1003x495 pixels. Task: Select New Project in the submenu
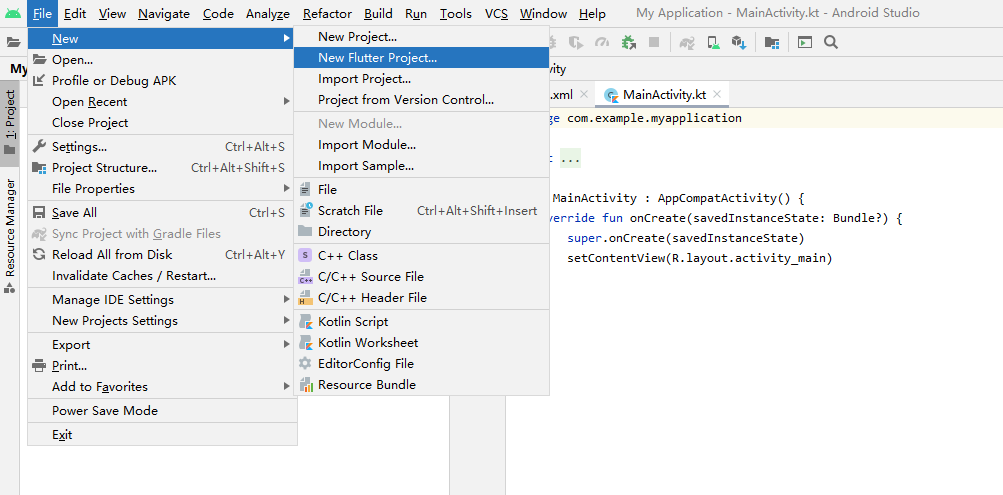pyautogui.click(x=421, y=36)
